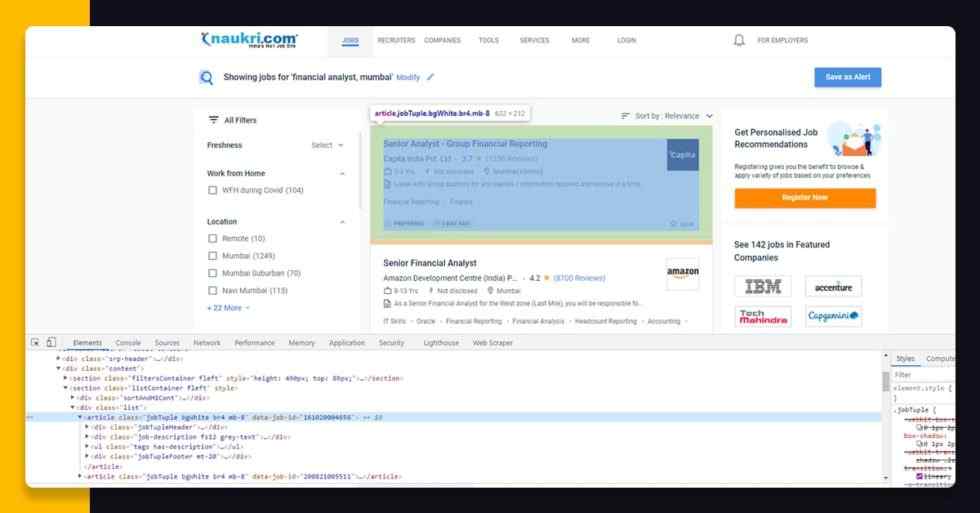Switch to DevTools Security tab

point(391,343)
